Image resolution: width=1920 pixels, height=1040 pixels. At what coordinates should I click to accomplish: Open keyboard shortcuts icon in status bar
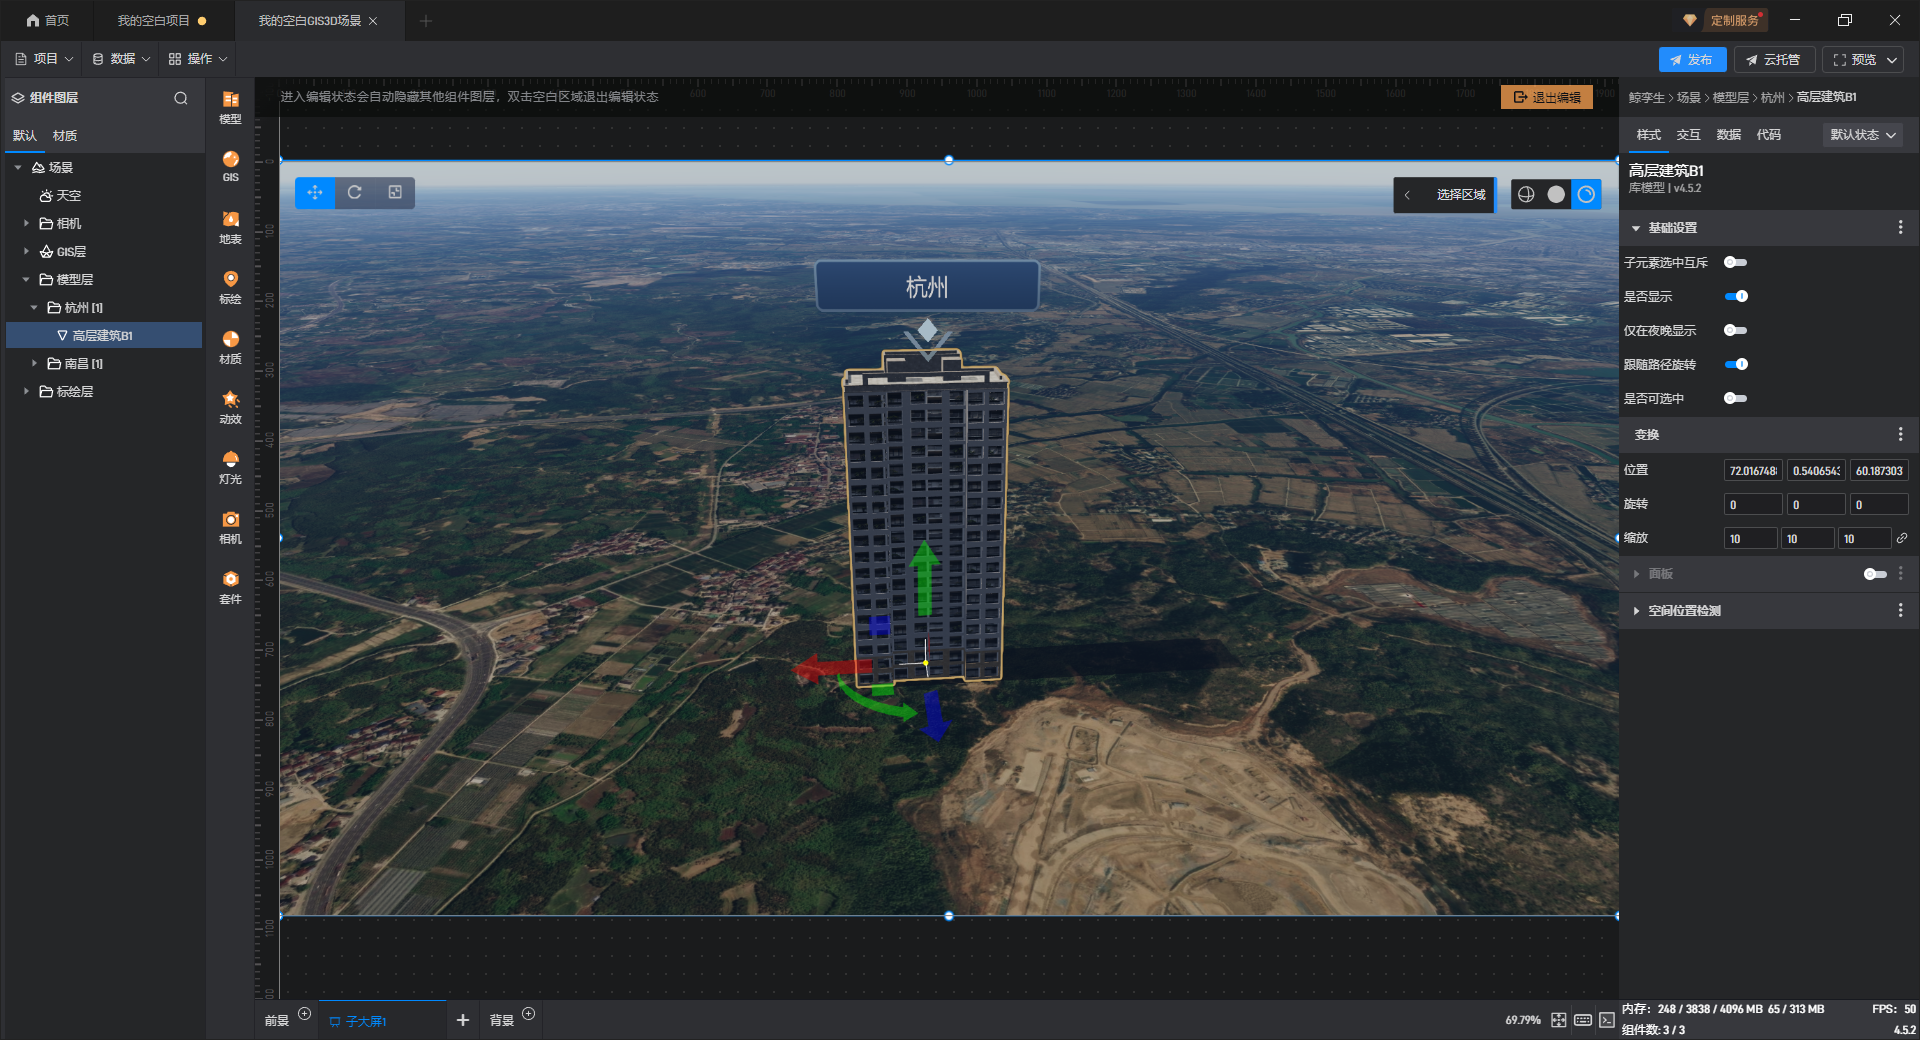click(1583, 1020)
